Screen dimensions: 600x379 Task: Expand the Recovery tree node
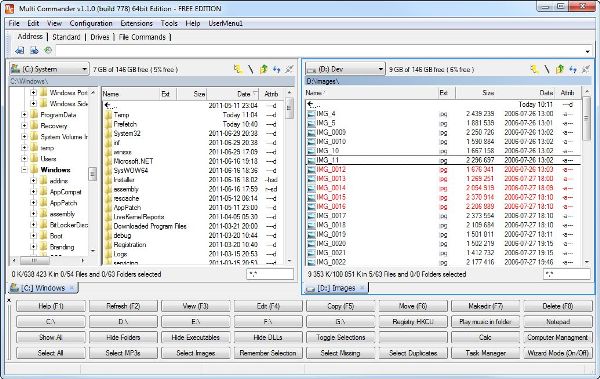tap(24, 126)
